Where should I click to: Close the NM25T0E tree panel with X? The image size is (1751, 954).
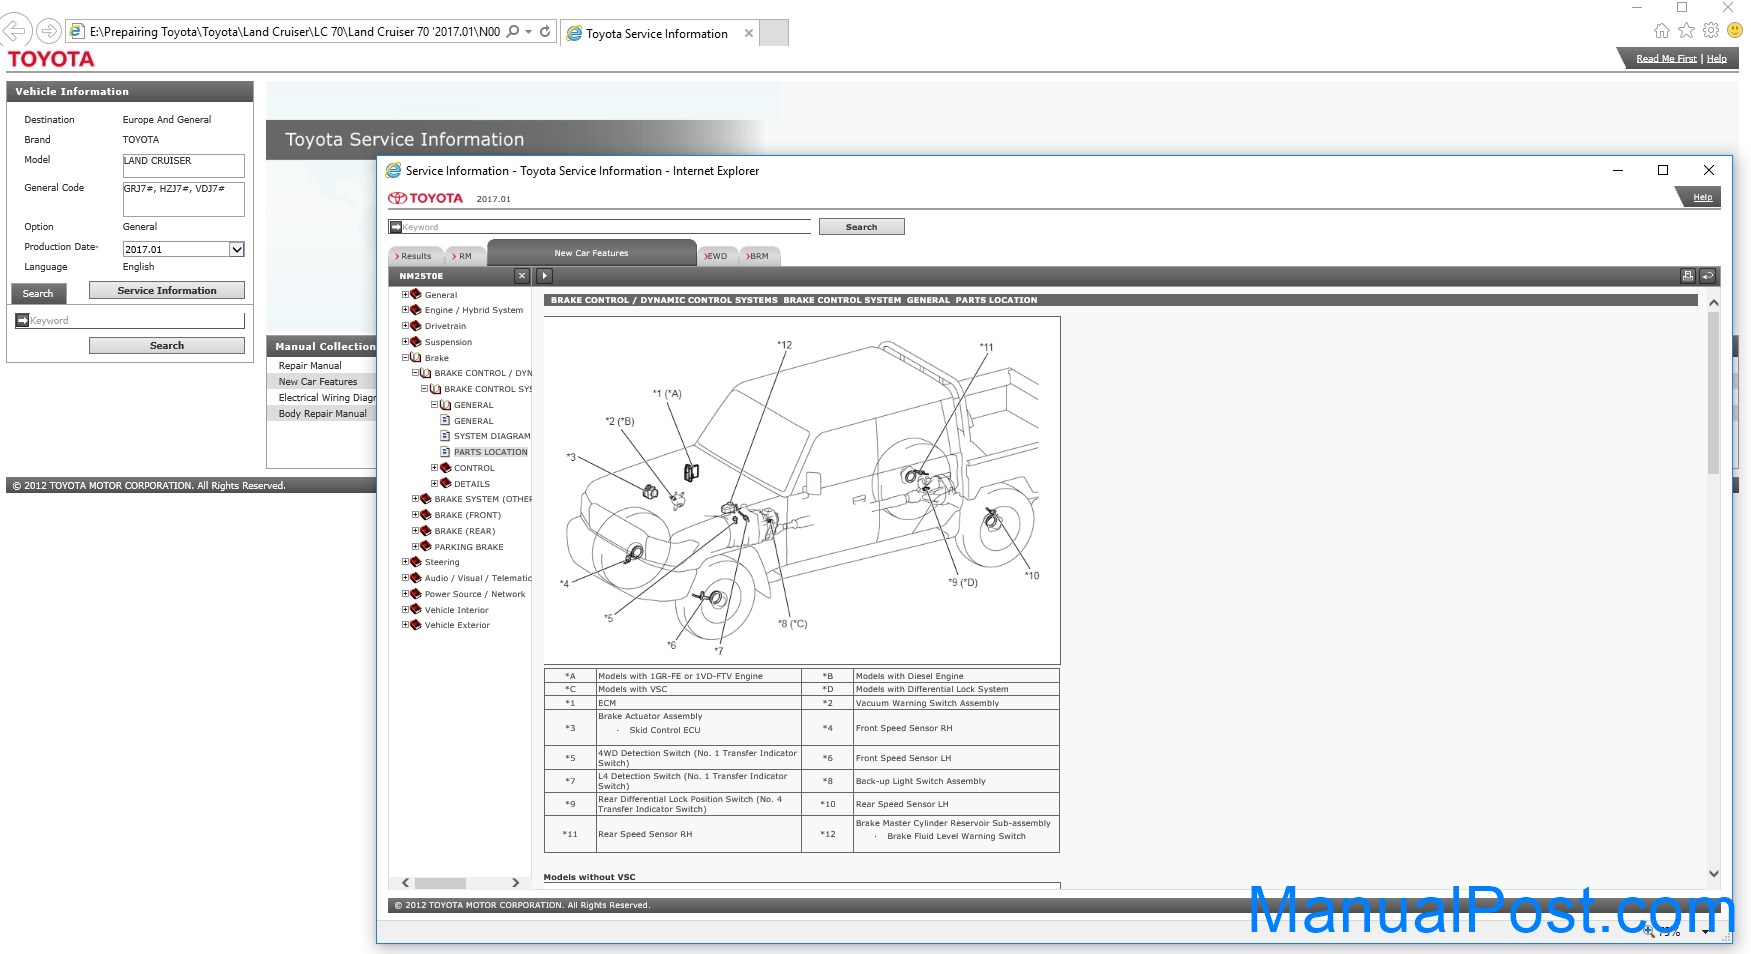click(522, 276)
